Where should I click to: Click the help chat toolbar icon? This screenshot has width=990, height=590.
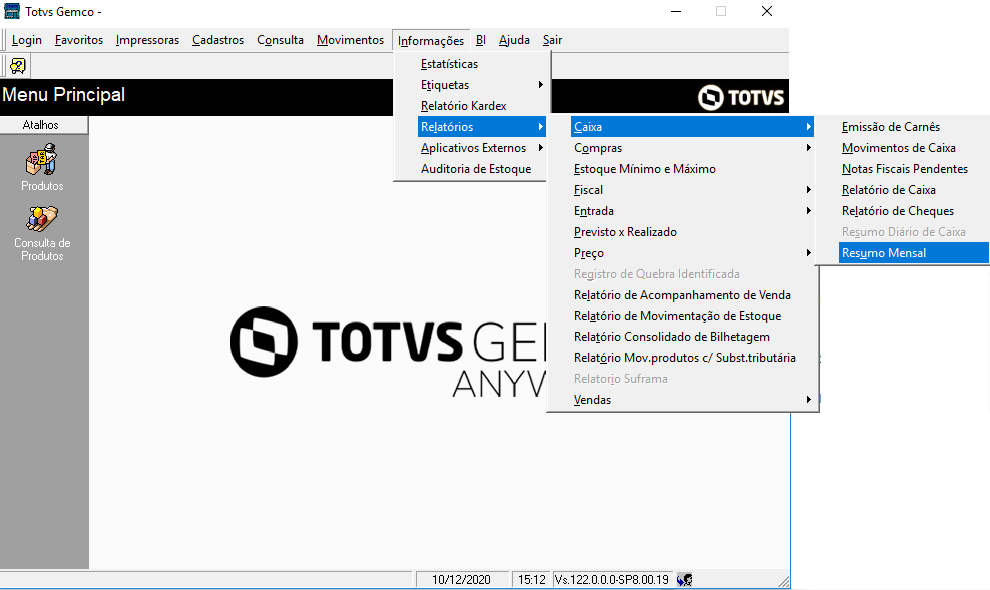[x=18, y=66]
